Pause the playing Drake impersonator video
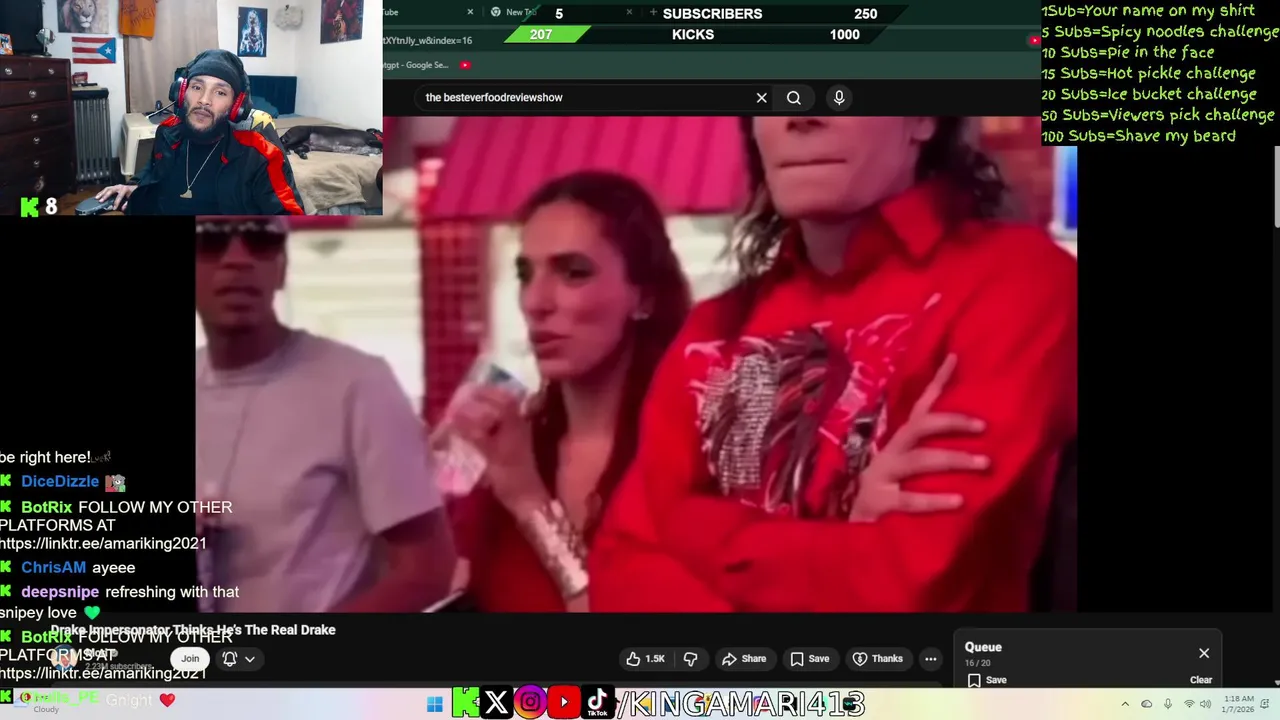Screen dimensions: 1280x720 pos(636,365)
